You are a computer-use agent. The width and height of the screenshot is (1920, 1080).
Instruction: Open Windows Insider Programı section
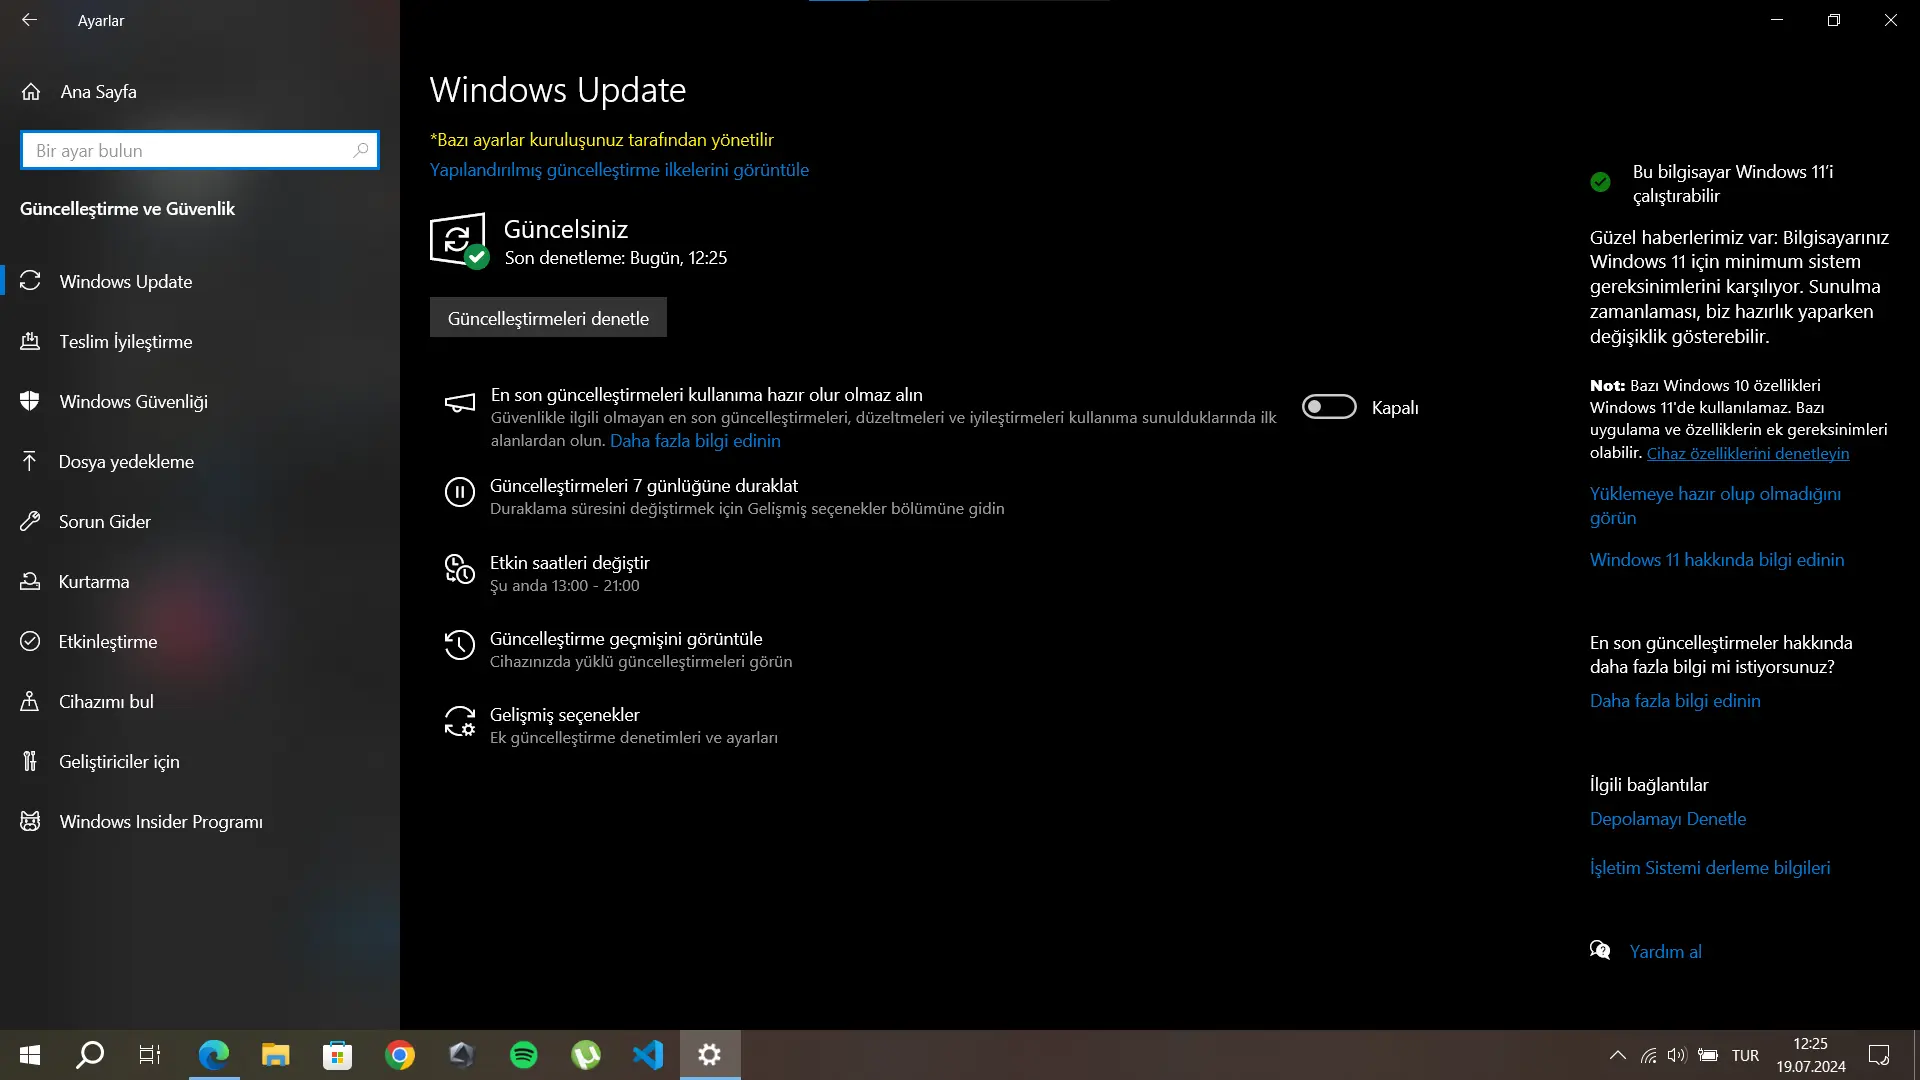(200, 821)
